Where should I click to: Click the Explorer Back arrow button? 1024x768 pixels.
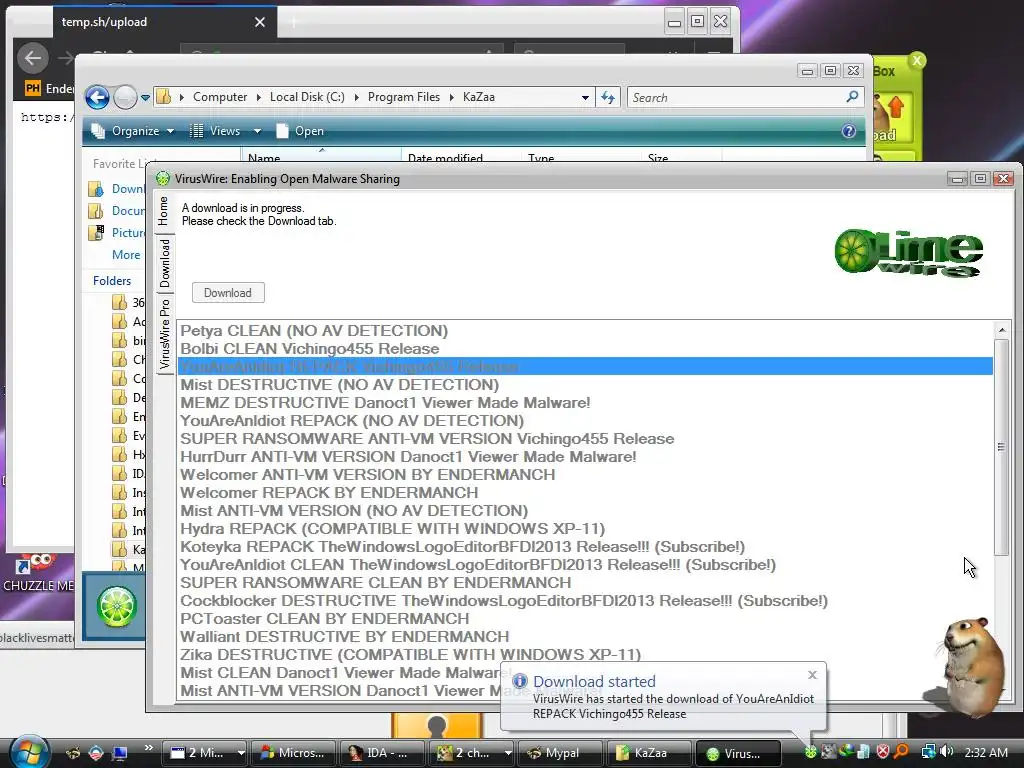(x=97, y=97)
